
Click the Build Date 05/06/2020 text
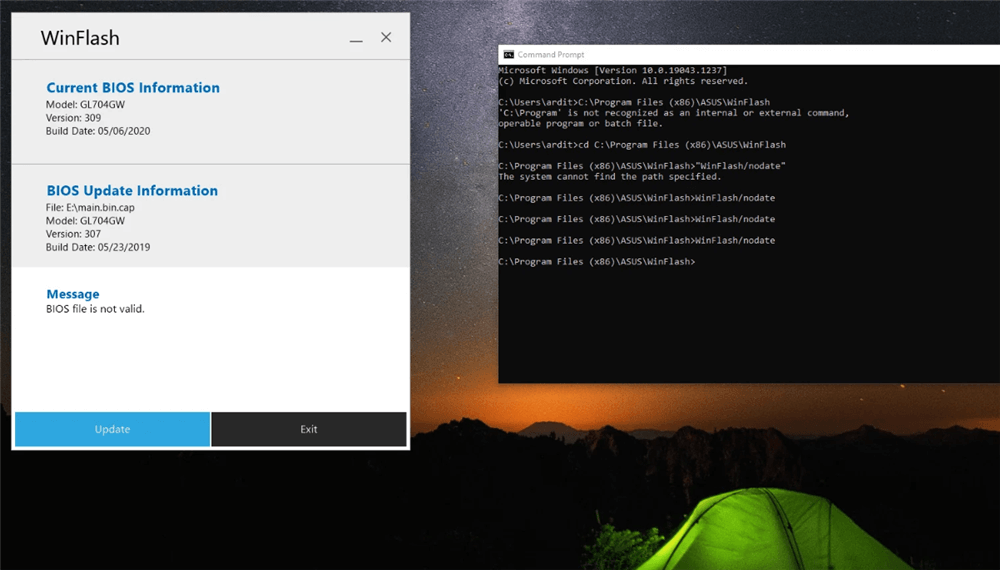(98, 131)
